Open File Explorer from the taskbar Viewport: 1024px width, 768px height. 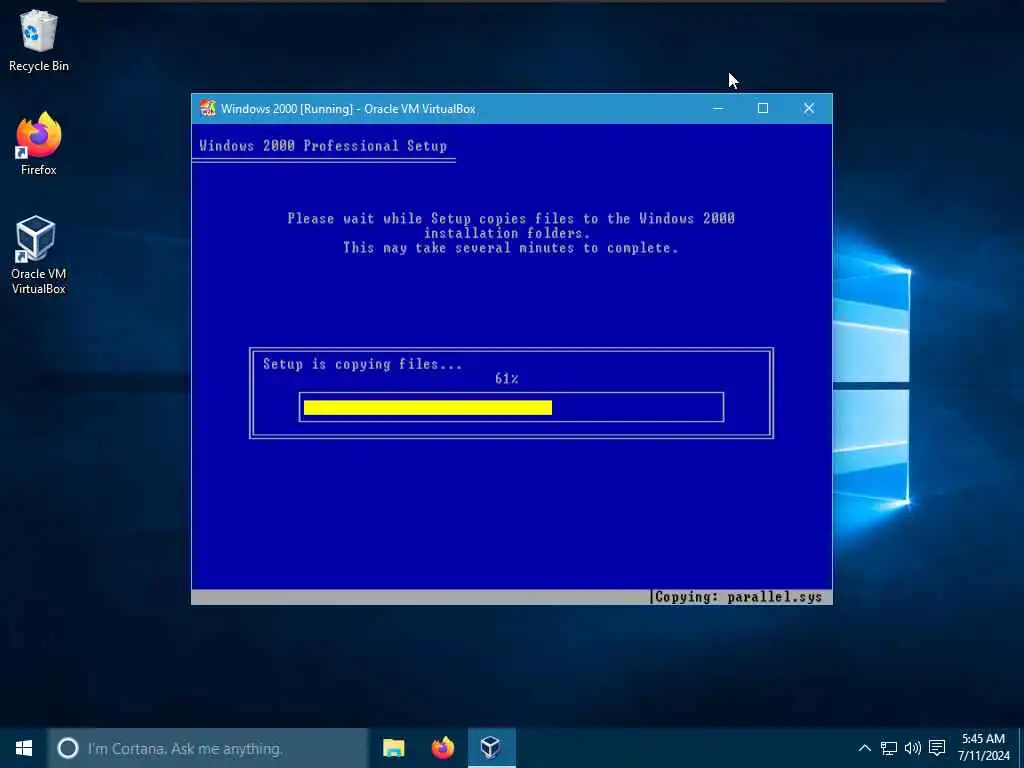(x=393, y=748)
